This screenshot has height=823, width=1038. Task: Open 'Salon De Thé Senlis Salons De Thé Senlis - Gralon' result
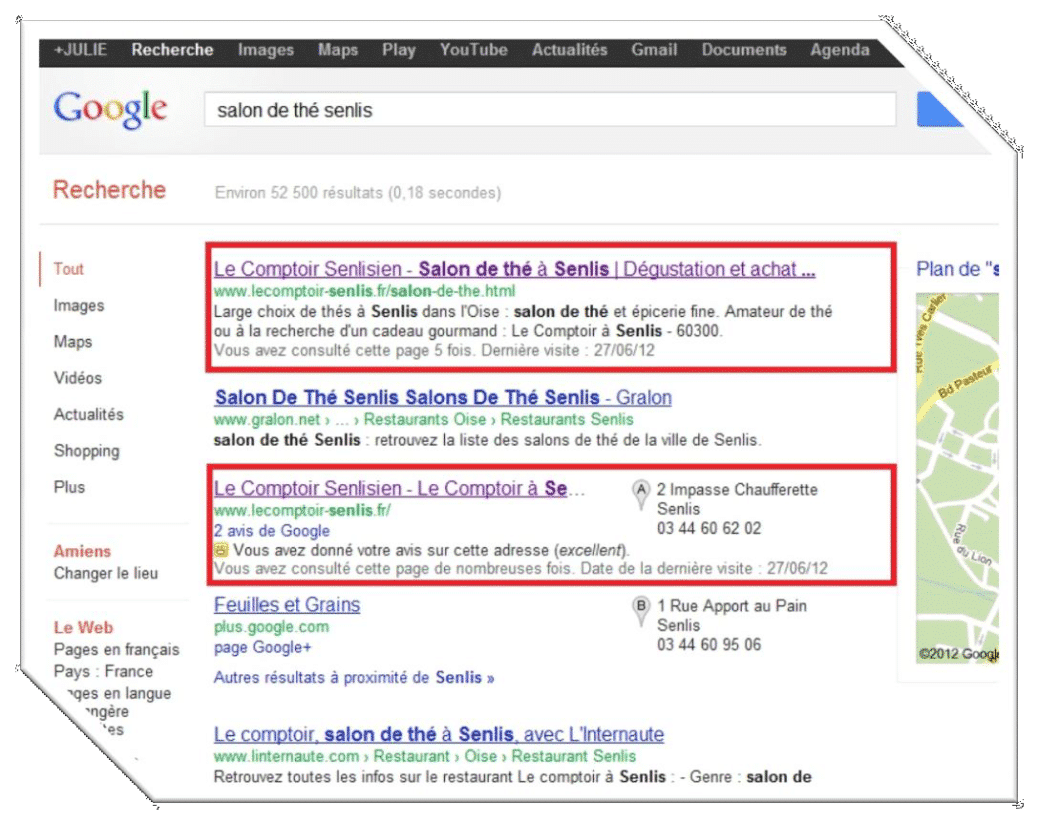(443, 397)
